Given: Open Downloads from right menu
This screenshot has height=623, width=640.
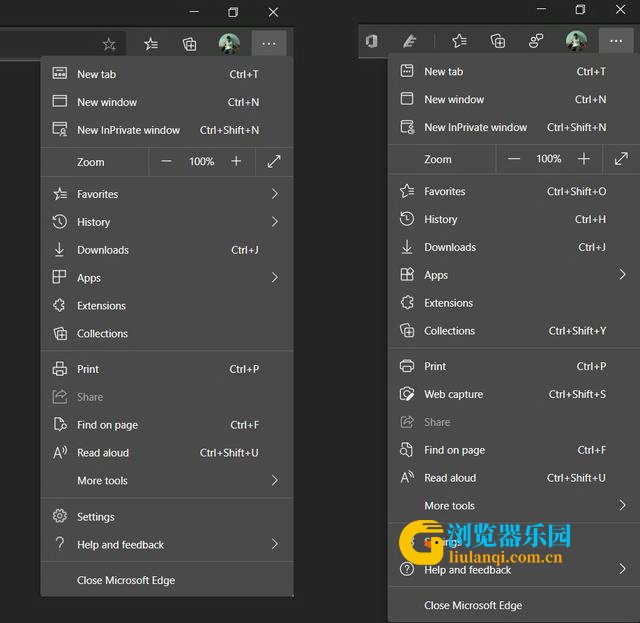Looking at the screenshot, I should [x=514, y=247].
